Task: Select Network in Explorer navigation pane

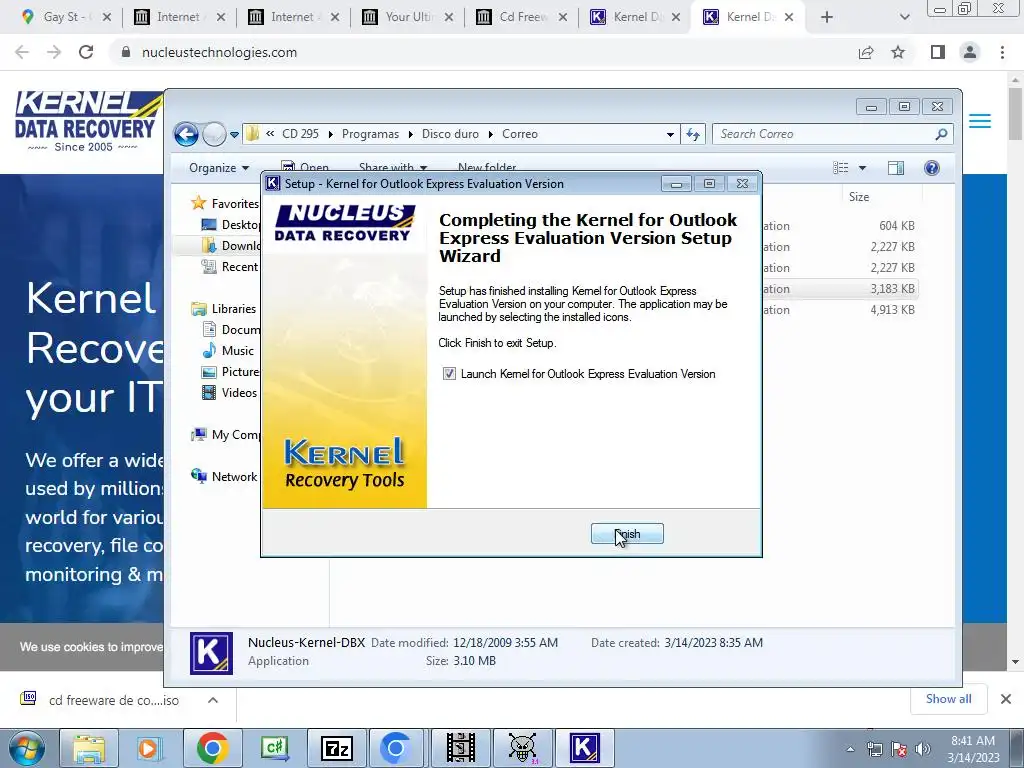Action: click(223, 477)
